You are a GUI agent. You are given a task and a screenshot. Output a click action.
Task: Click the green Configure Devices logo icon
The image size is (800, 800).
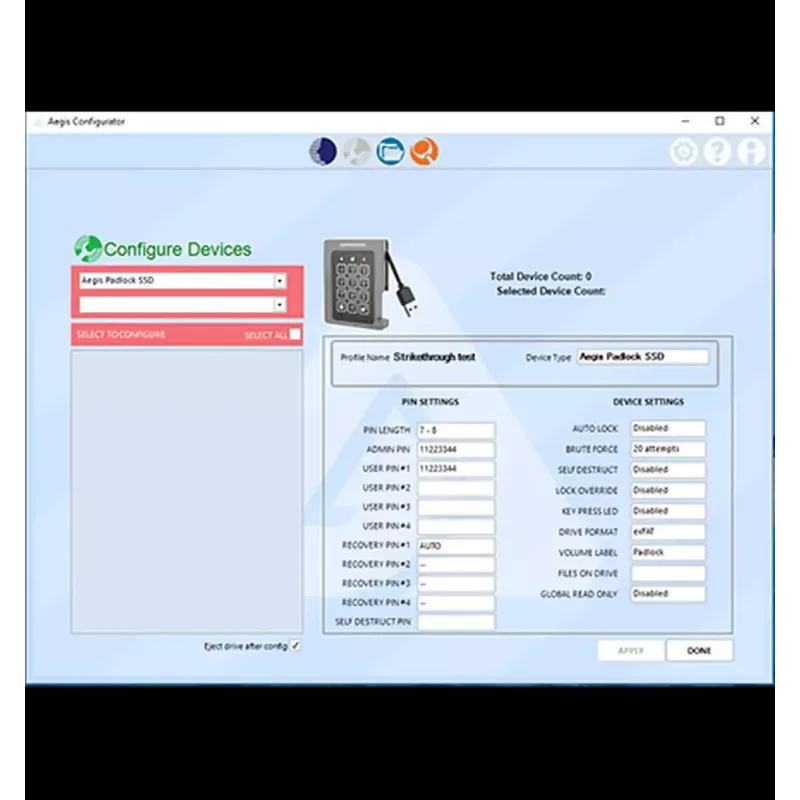click(88, 248)
